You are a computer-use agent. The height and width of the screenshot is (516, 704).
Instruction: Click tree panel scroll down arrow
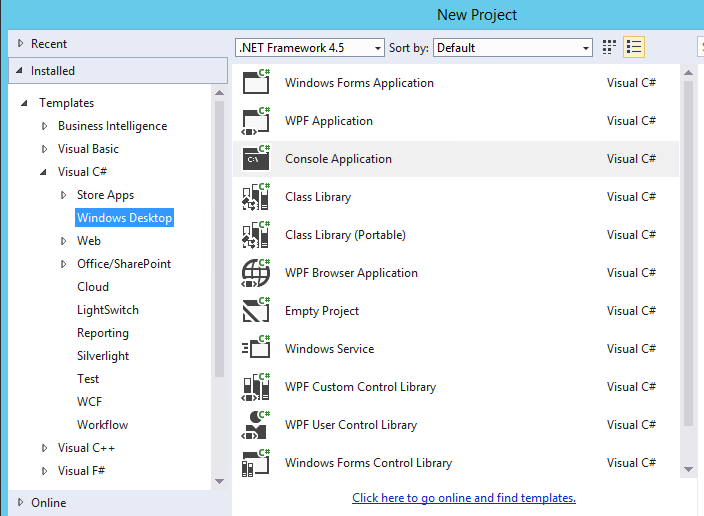(220, 481)
